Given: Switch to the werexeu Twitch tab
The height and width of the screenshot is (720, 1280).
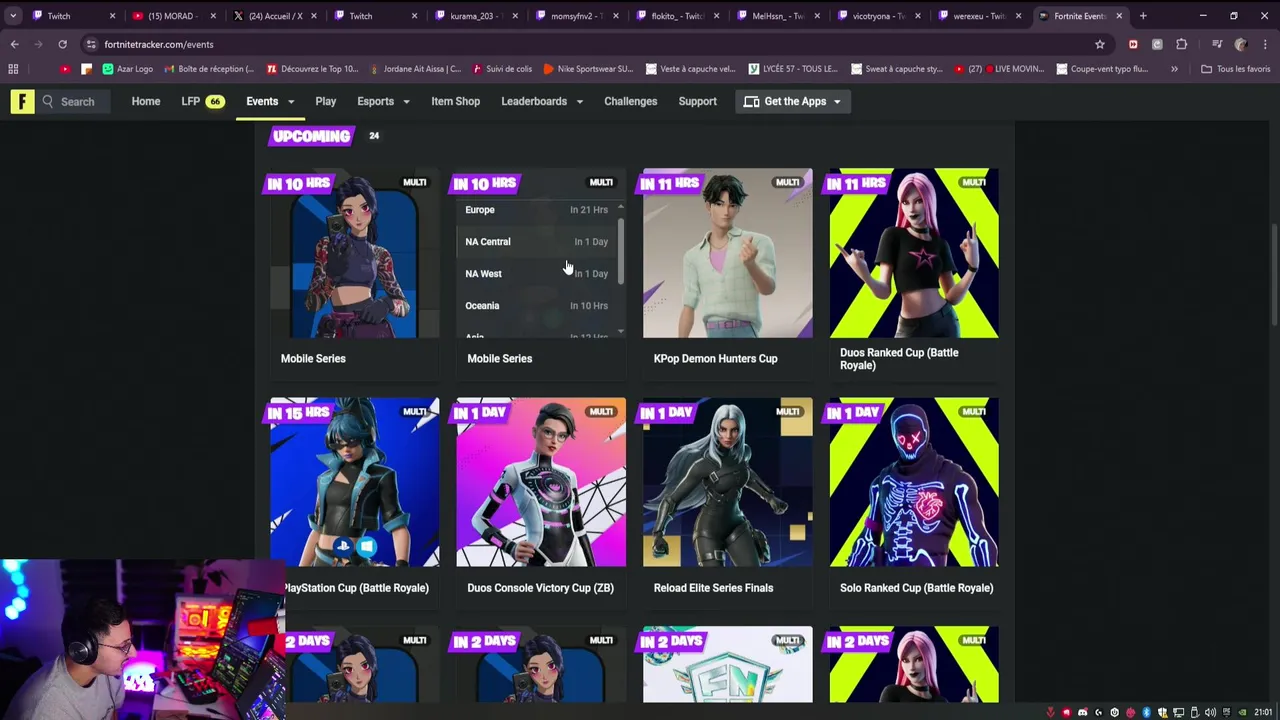Looking at the screenshot, I should point(979,16).
